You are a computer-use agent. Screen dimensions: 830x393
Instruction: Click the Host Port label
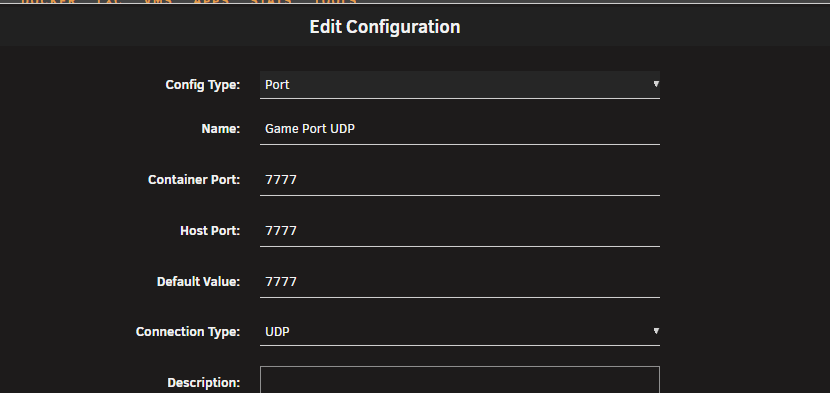210,231
